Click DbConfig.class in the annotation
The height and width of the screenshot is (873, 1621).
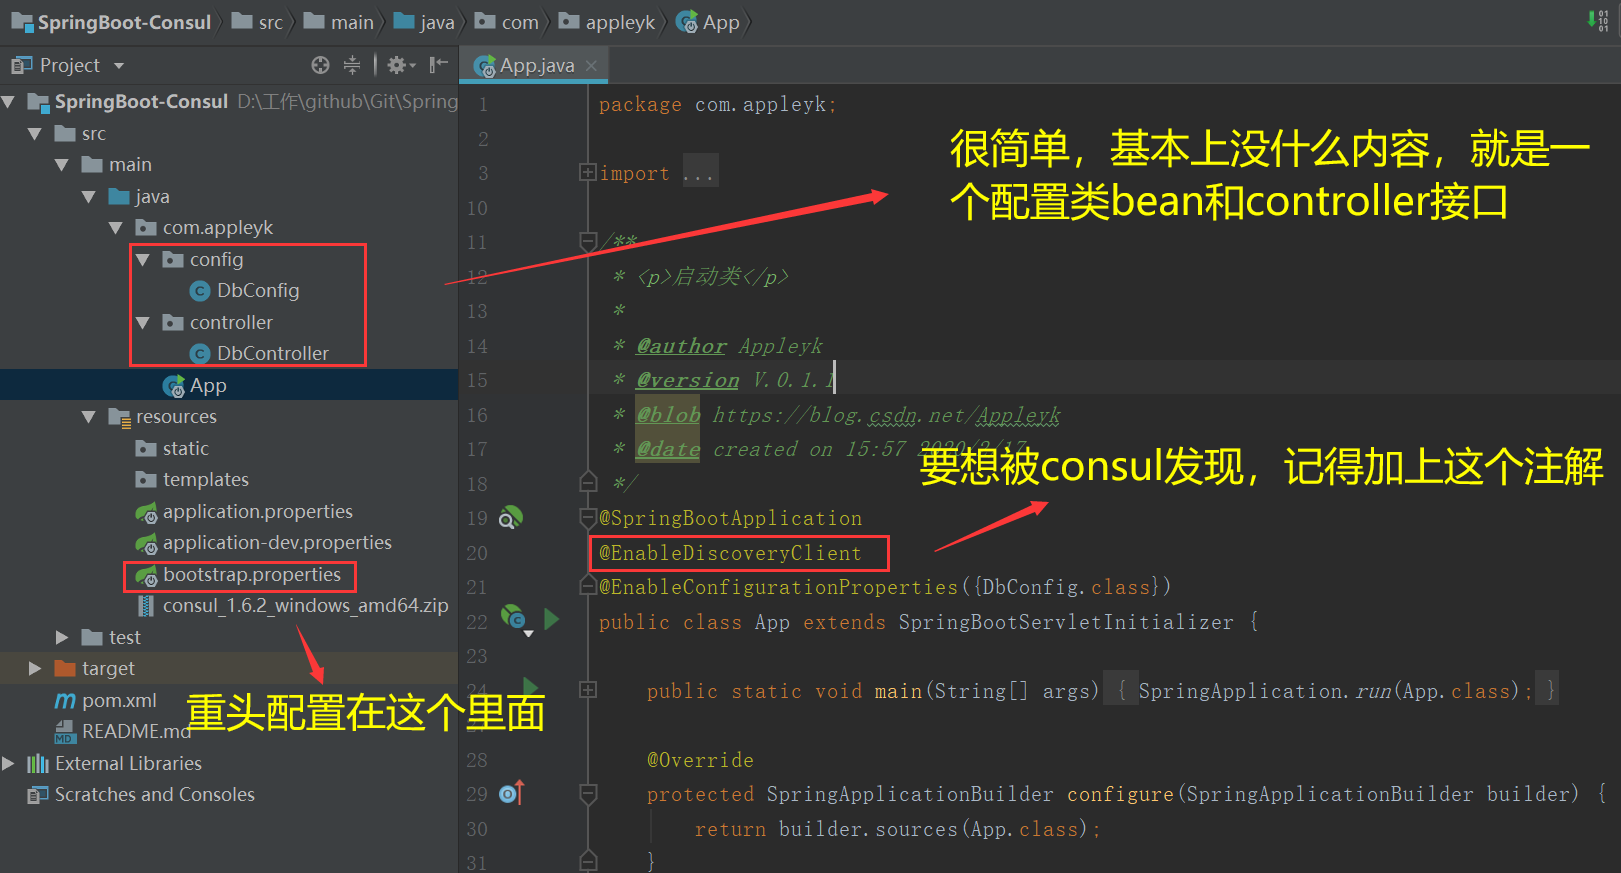pos(1066,587)
